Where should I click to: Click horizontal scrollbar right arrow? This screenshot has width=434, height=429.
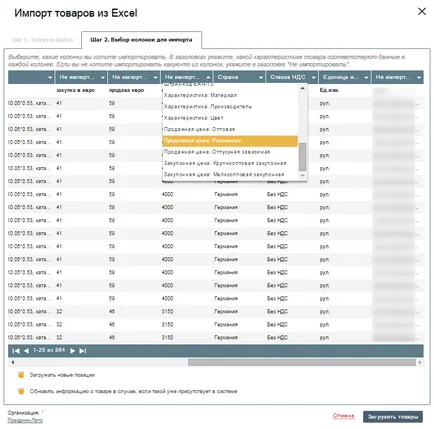tap(420, 362)
